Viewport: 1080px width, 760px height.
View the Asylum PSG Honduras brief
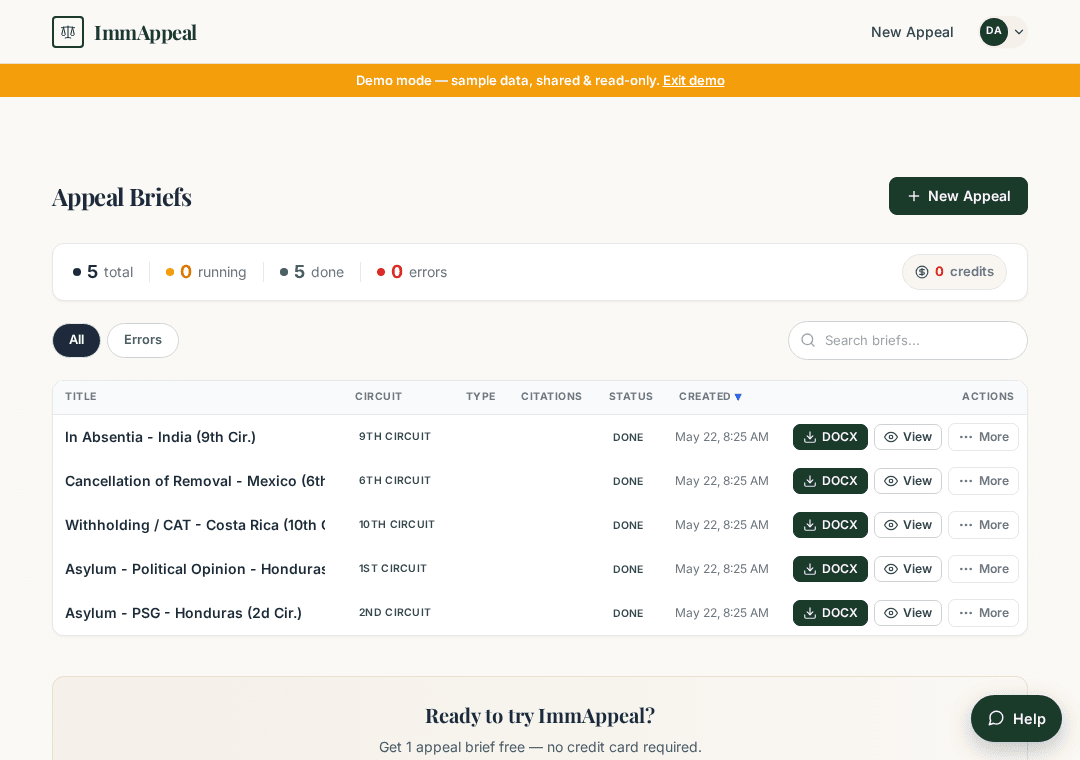pyautogui.click(x=908, y=613)
